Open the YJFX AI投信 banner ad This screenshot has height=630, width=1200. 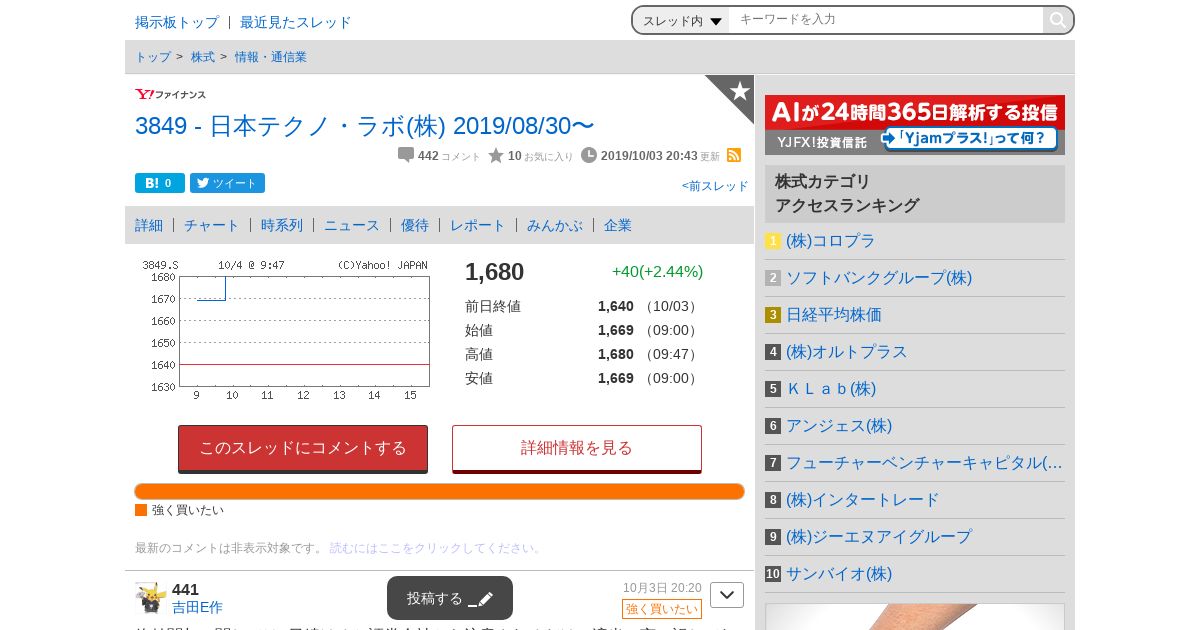pos(915,125)
